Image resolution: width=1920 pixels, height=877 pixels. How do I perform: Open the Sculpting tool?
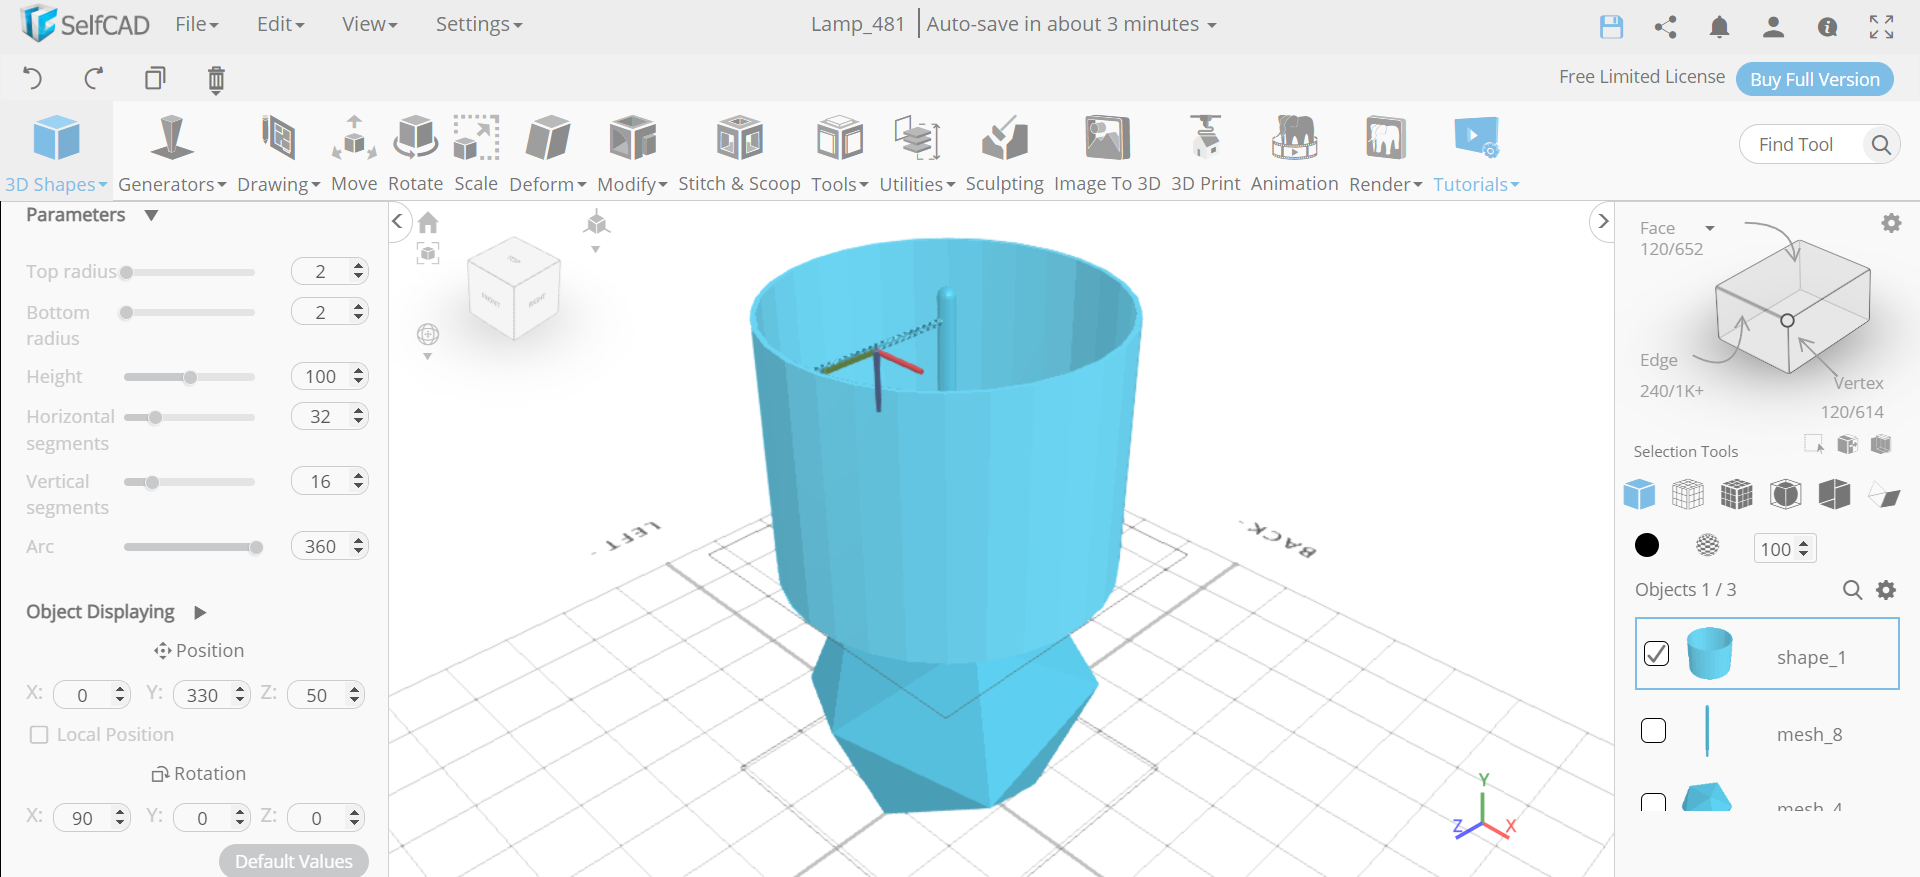coord(1004,153)
